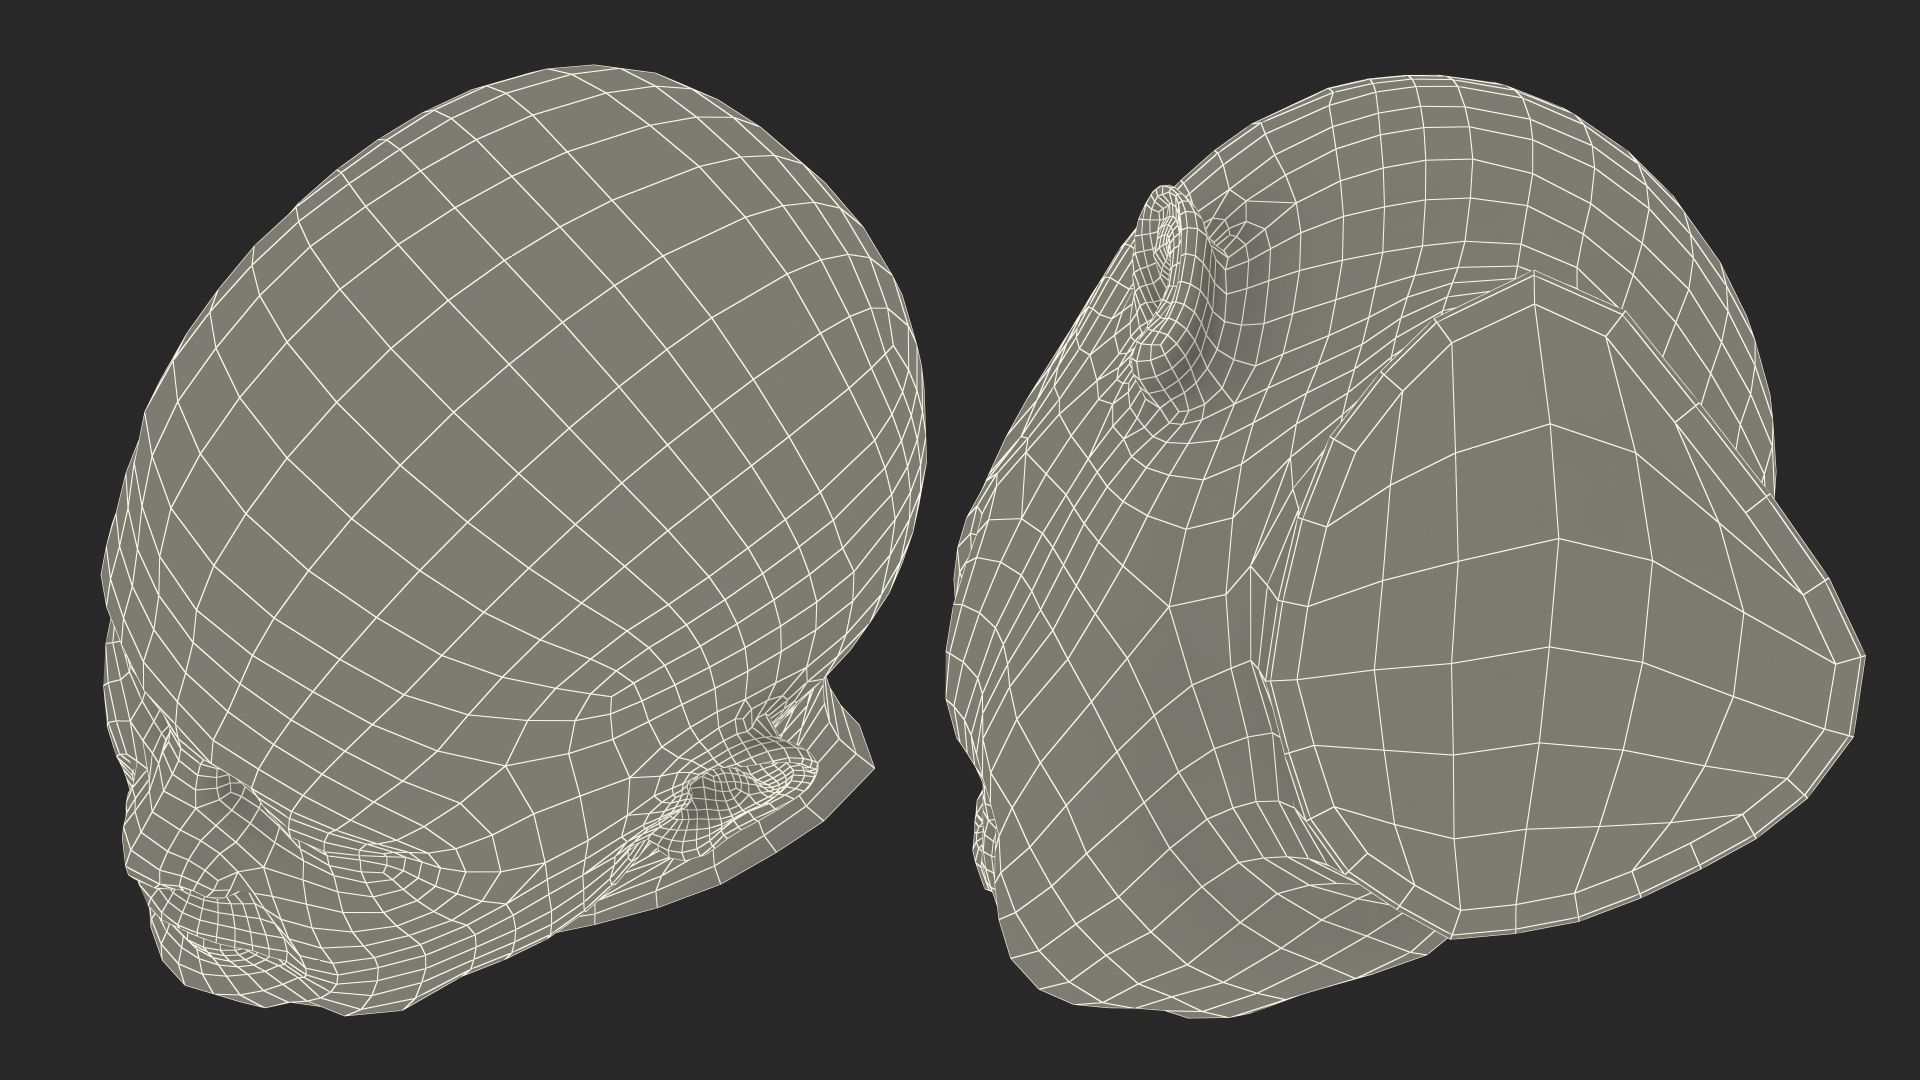
Task: Select the left wireframe head mesh
Action: (x=515, y=540)
